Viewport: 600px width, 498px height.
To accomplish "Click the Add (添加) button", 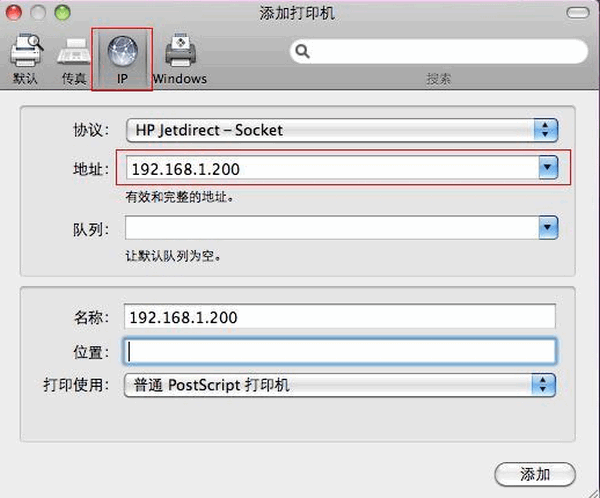I will pos(535,475).
